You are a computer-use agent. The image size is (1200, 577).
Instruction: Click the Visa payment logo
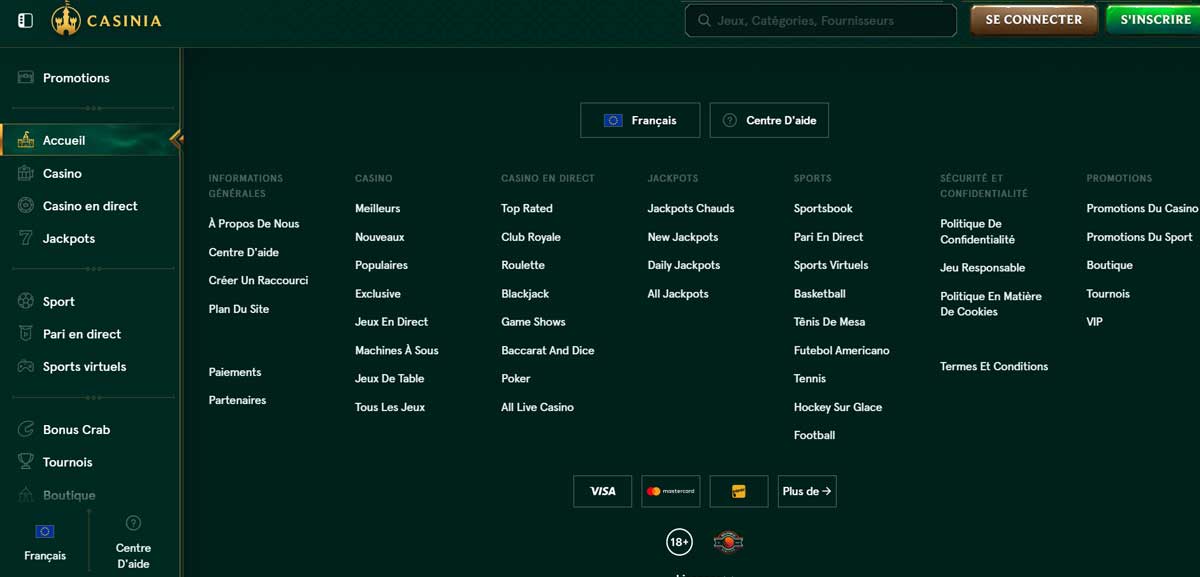tap(602, 491)
